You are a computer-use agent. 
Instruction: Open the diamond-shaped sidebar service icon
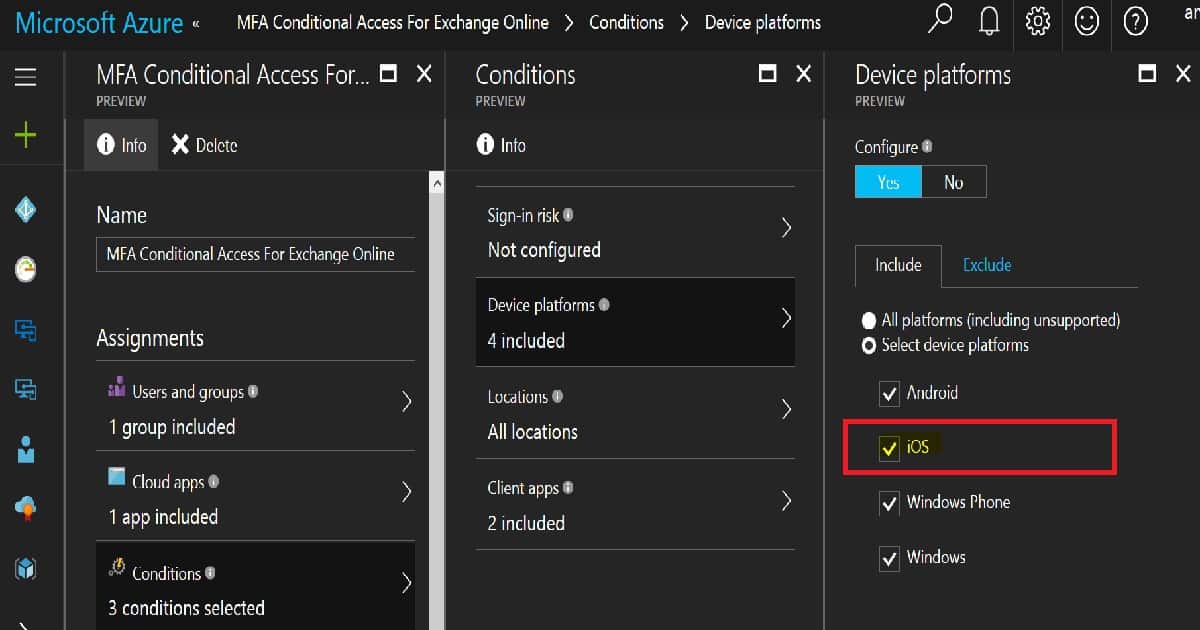pyautogui.click(x=26, y=208)
